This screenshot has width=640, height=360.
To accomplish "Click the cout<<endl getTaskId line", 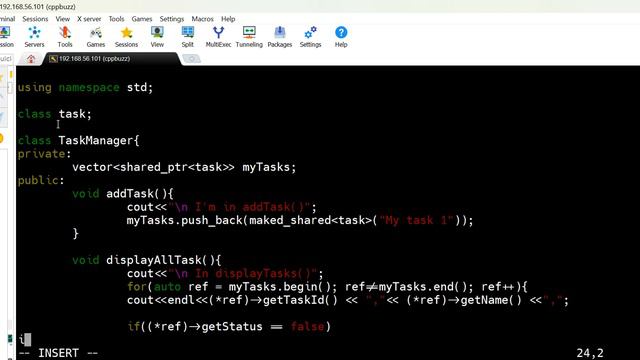I will (348, 300).
